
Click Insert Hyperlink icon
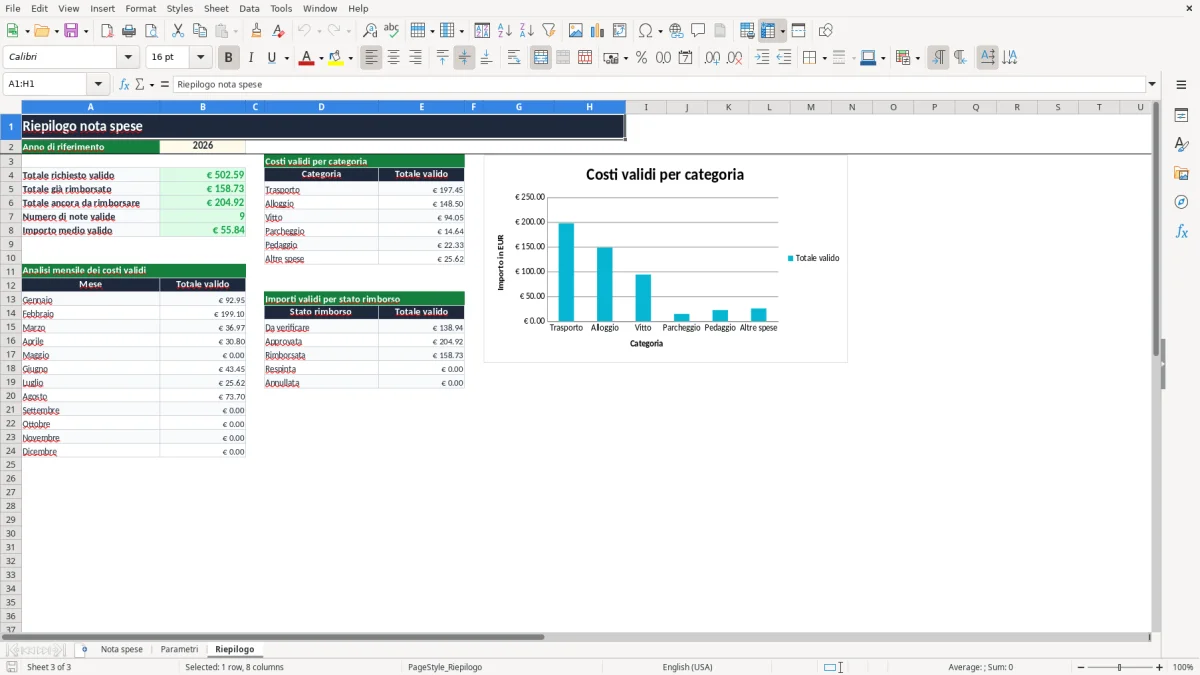pyautogui.click(x=676, y=31)
